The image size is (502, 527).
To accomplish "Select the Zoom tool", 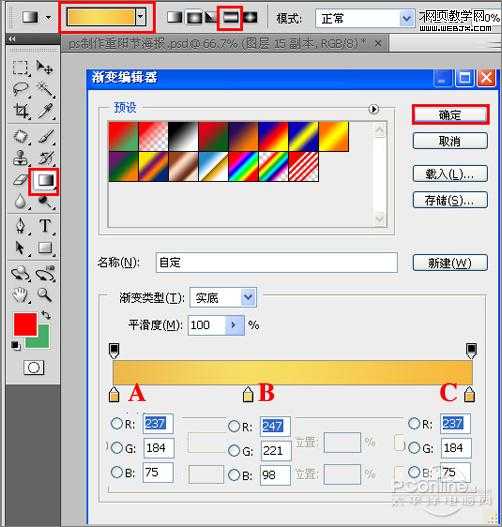I will (x=44, y=295).
